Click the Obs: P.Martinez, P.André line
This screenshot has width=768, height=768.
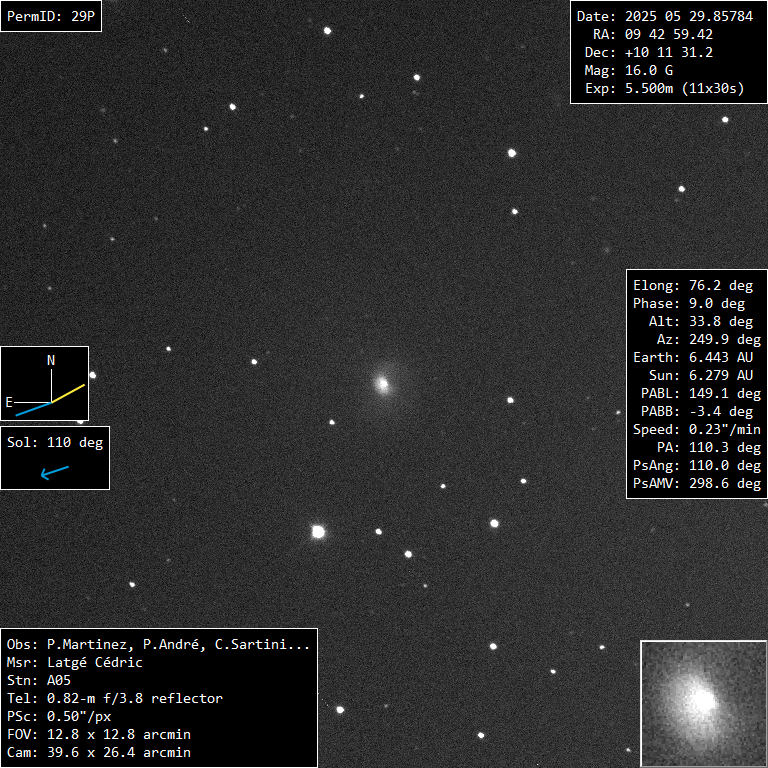point(159,645)
